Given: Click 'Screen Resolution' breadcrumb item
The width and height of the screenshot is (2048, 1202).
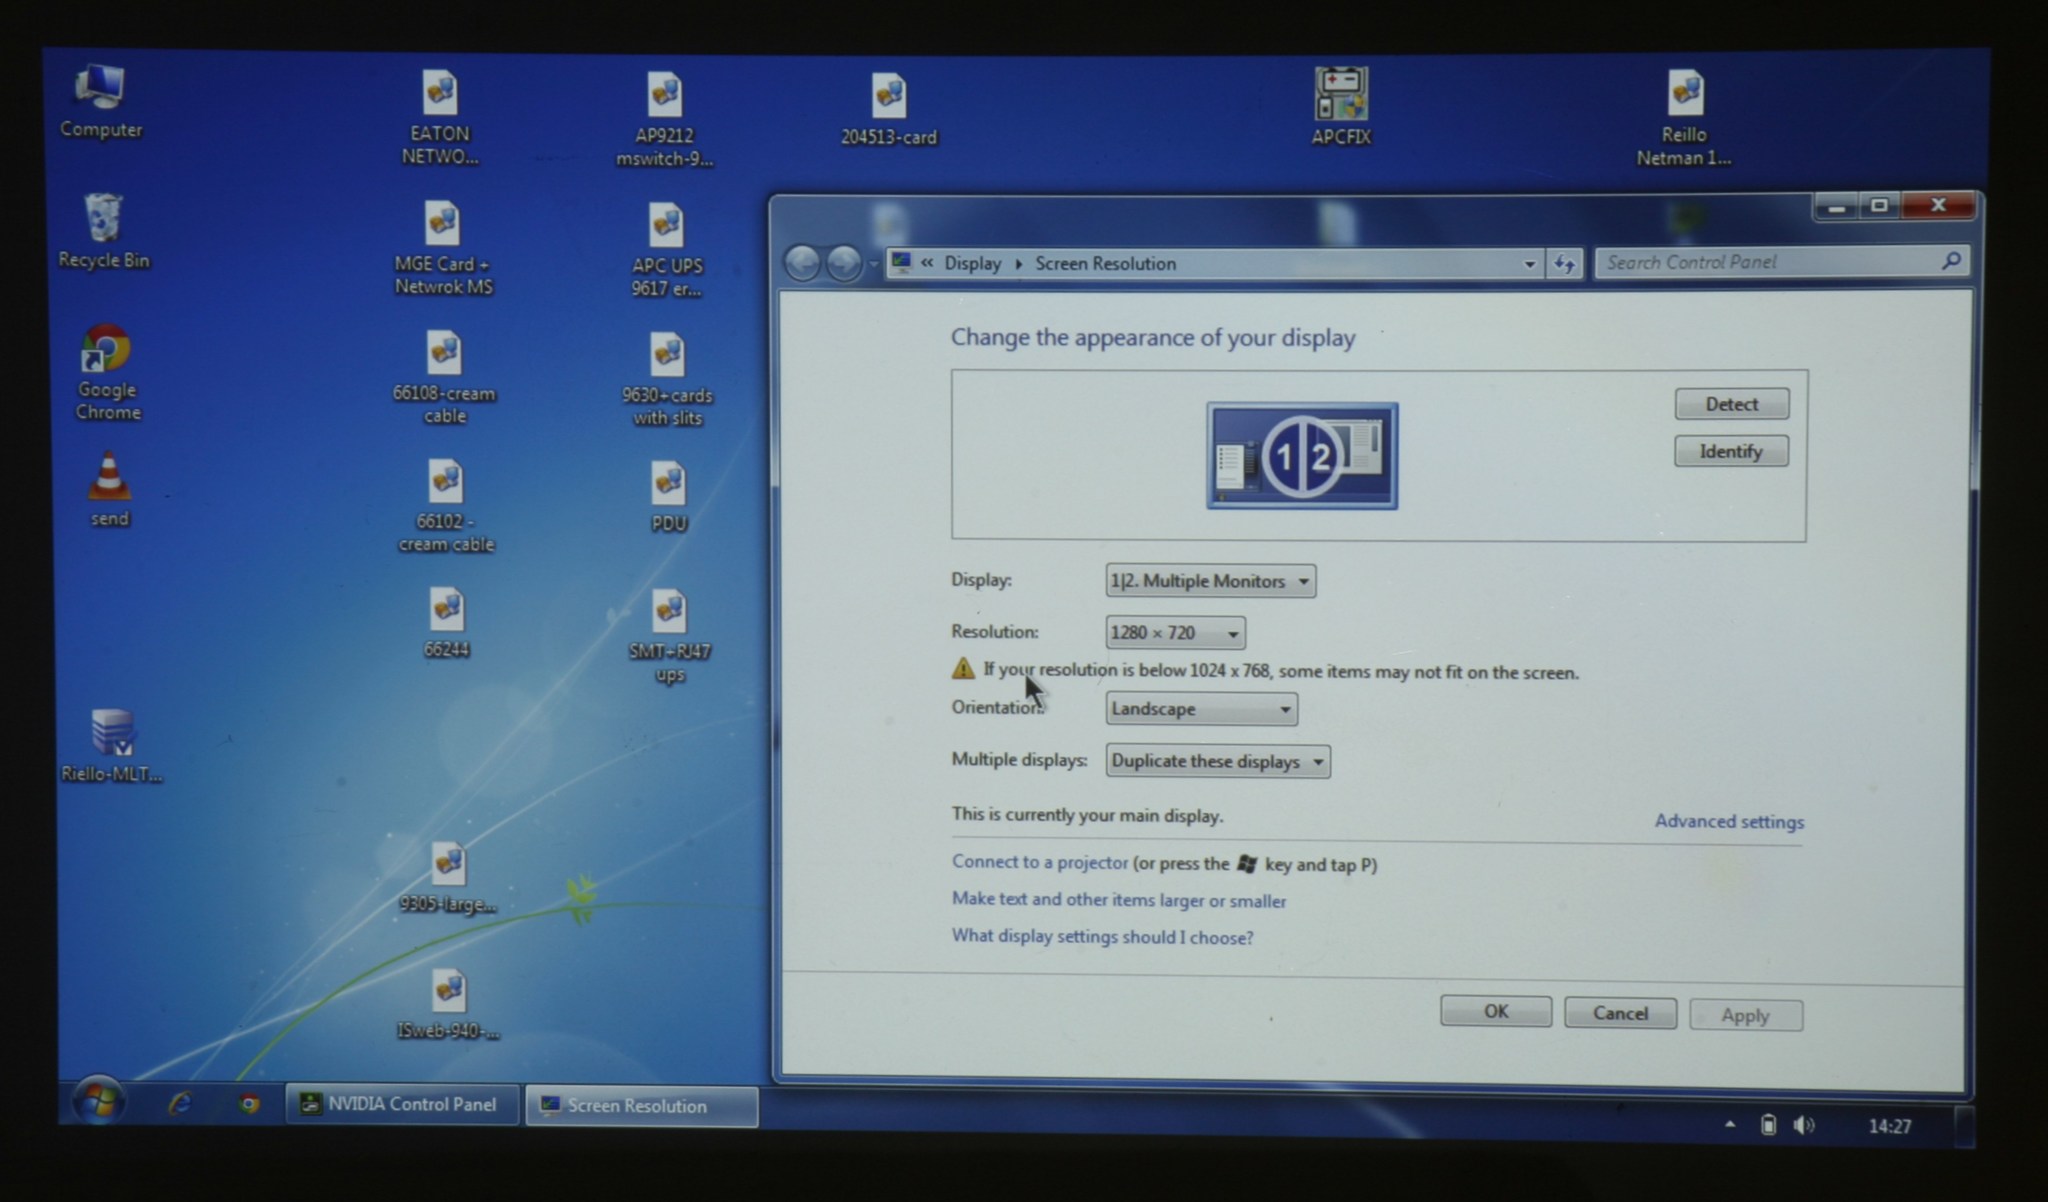Looking at the screenshot, I should coord(1105,263).
